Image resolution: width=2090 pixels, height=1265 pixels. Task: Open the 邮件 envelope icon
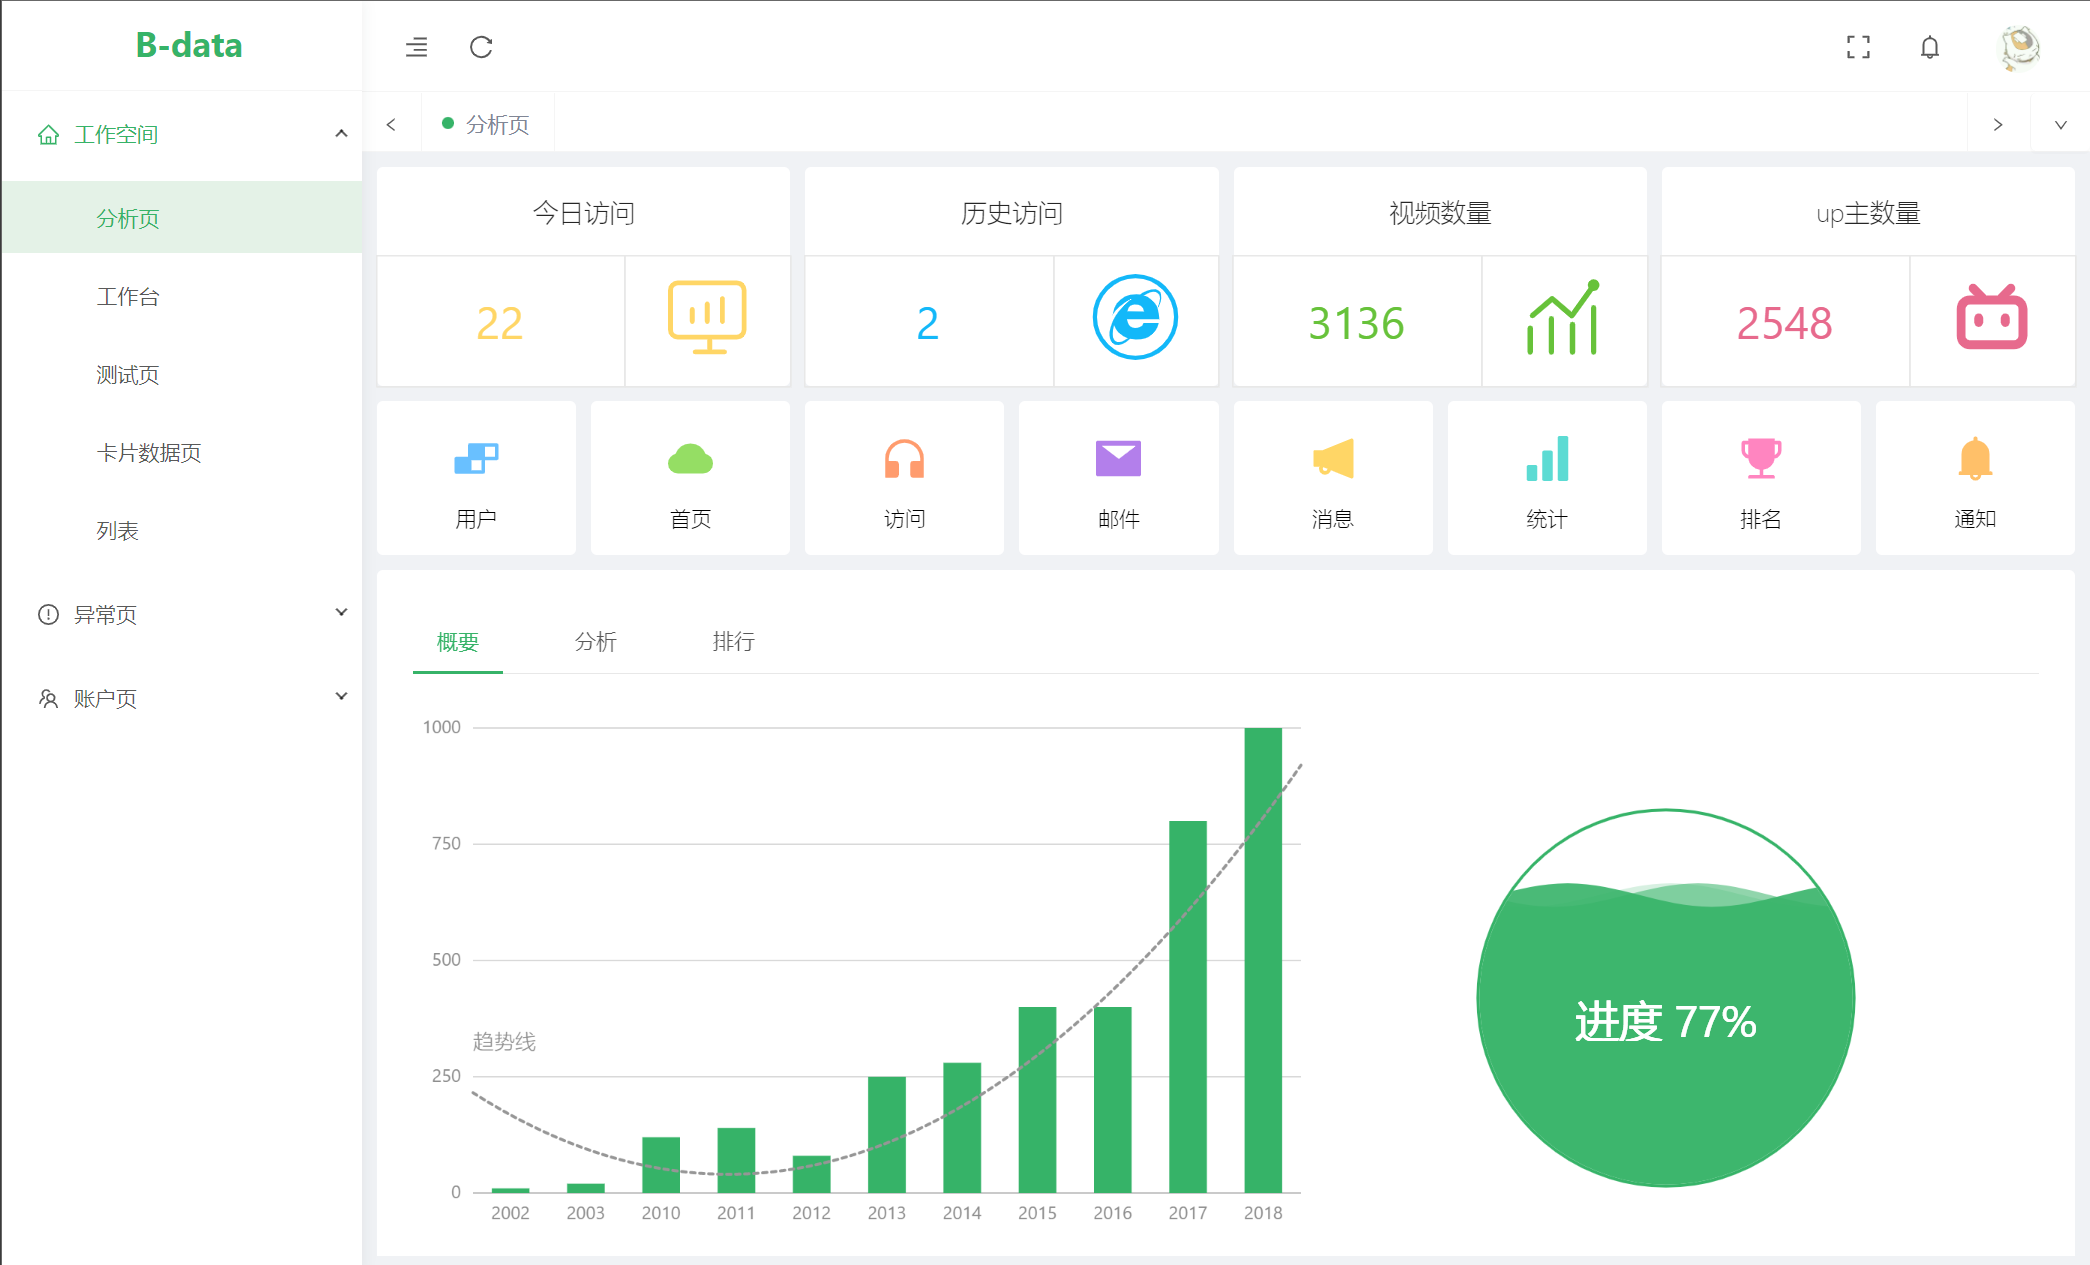tap(1118, 459)
